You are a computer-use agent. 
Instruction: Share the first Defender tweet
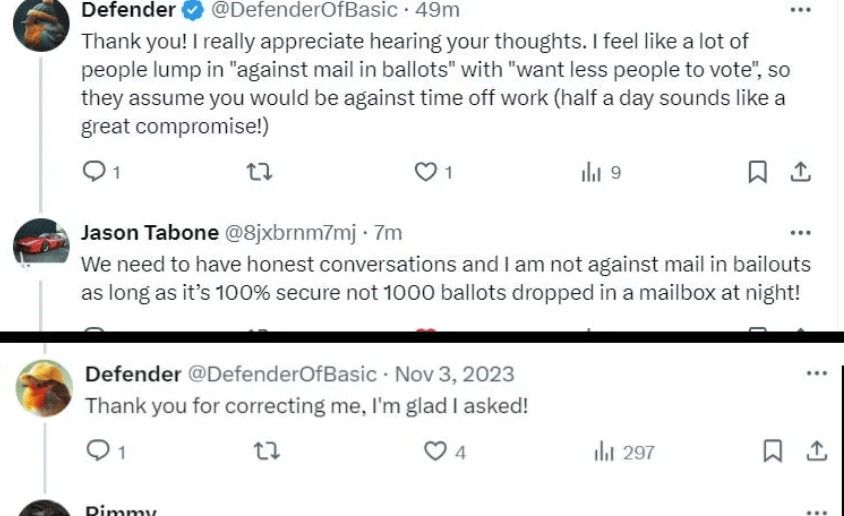coord(800,172)
